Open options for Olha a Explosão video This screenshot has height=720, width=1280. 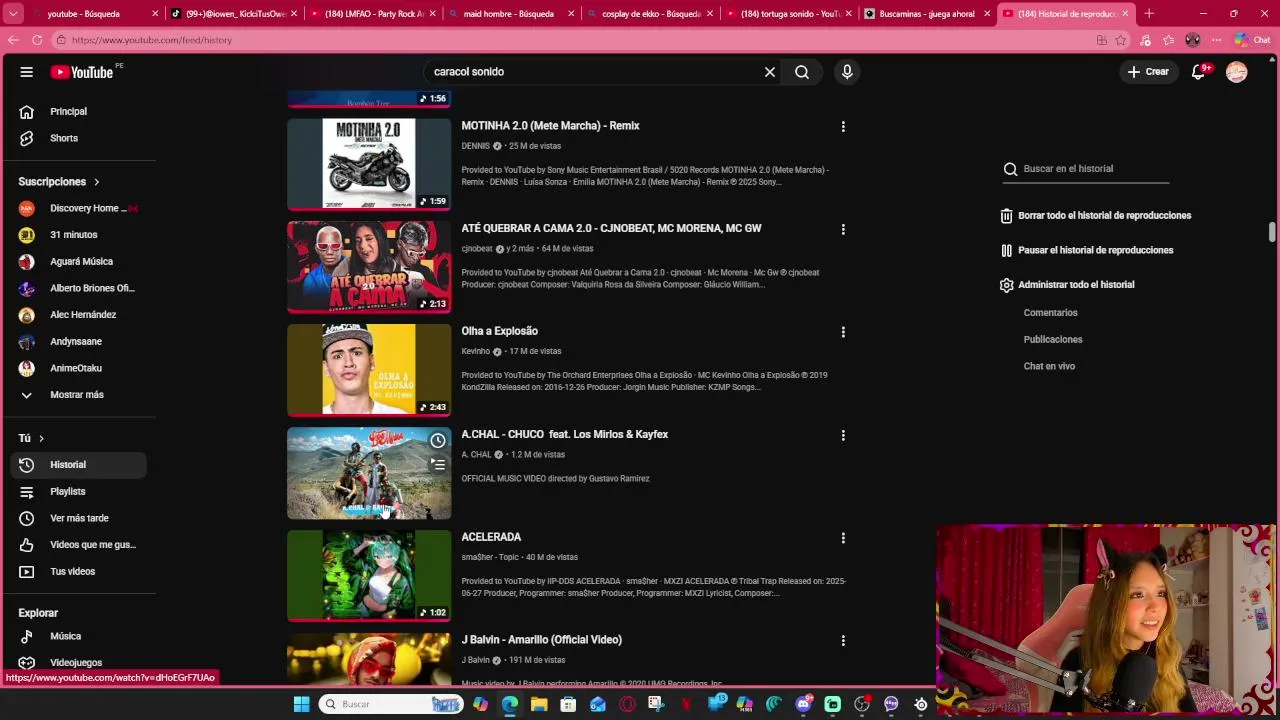pos(843,332)
